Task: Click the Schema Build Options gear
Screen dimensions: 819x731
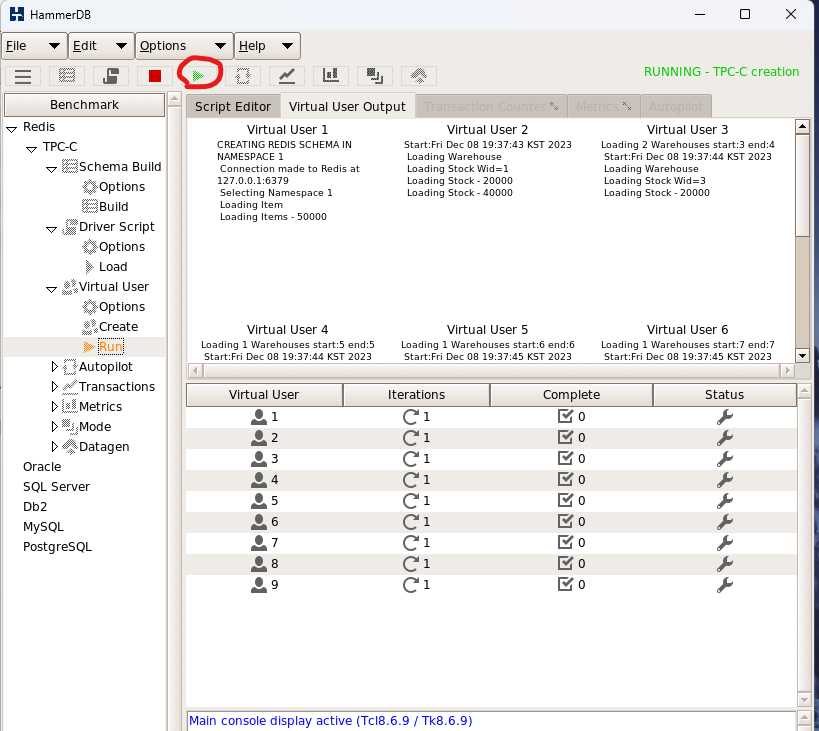Action: coord(90,187)
